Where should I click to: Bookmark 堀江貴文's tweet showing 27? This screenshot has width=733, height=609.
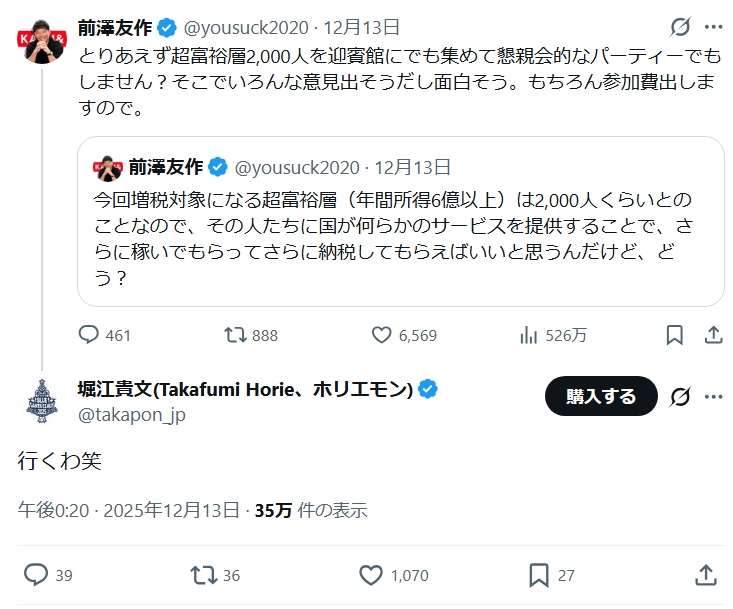[x=539, y=575]
